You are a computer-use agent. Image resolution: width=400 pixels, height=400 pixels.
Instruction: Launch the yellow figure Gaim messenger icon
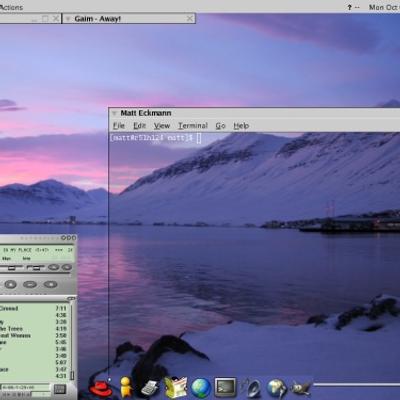point(126,387)
